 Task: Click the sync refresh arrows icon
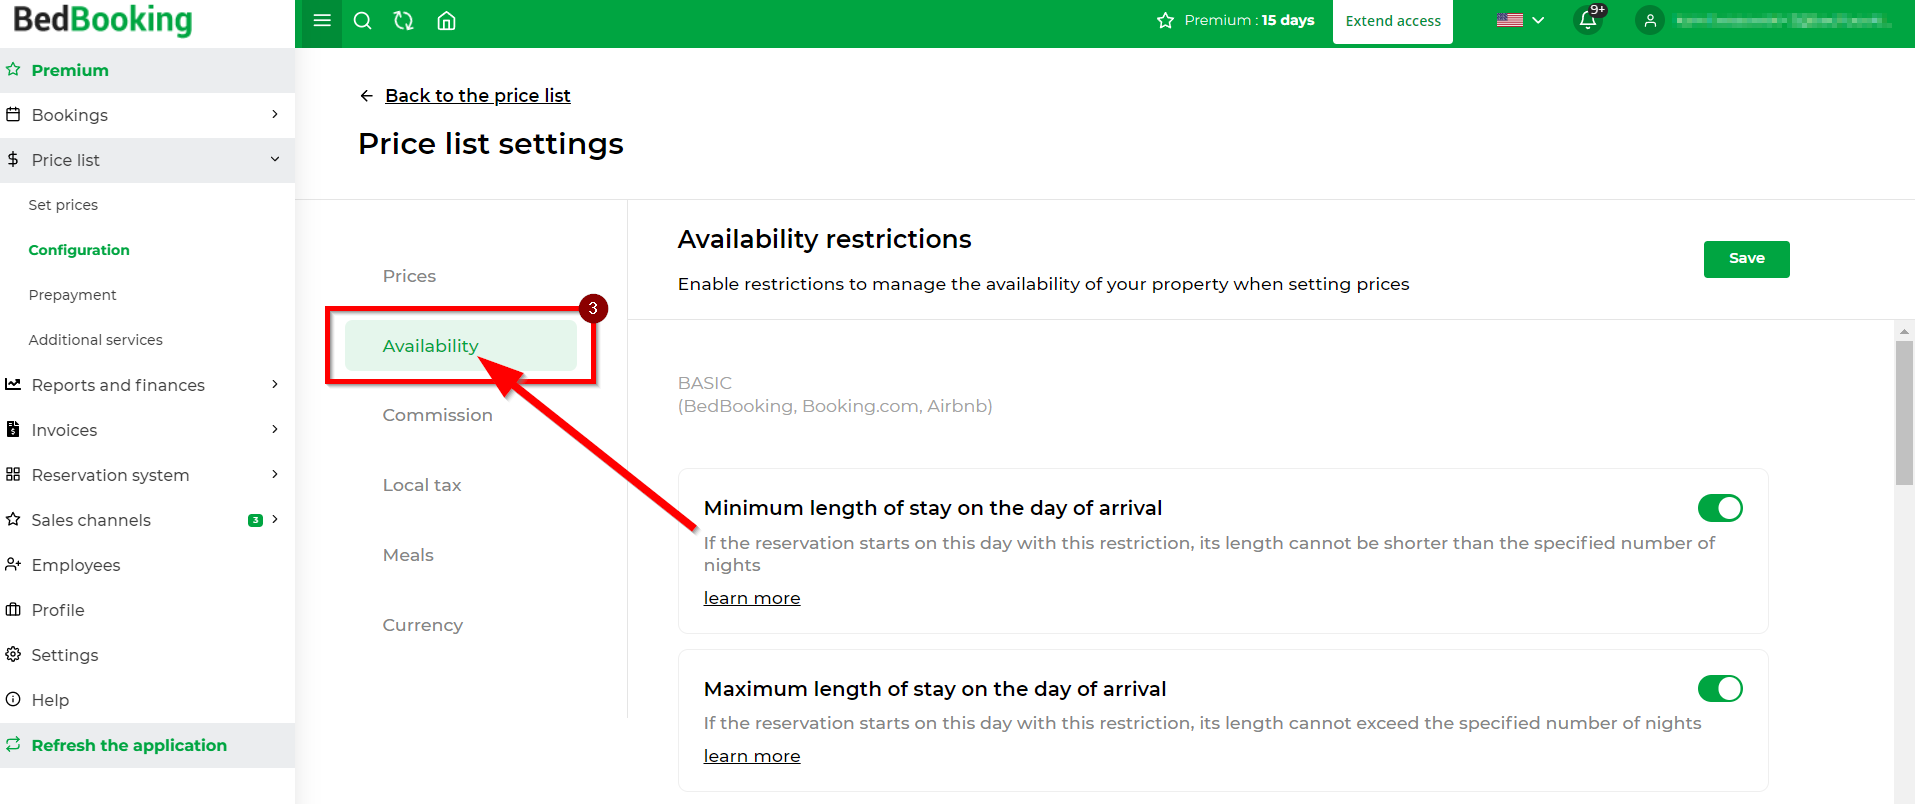click(x=404, y=21)
